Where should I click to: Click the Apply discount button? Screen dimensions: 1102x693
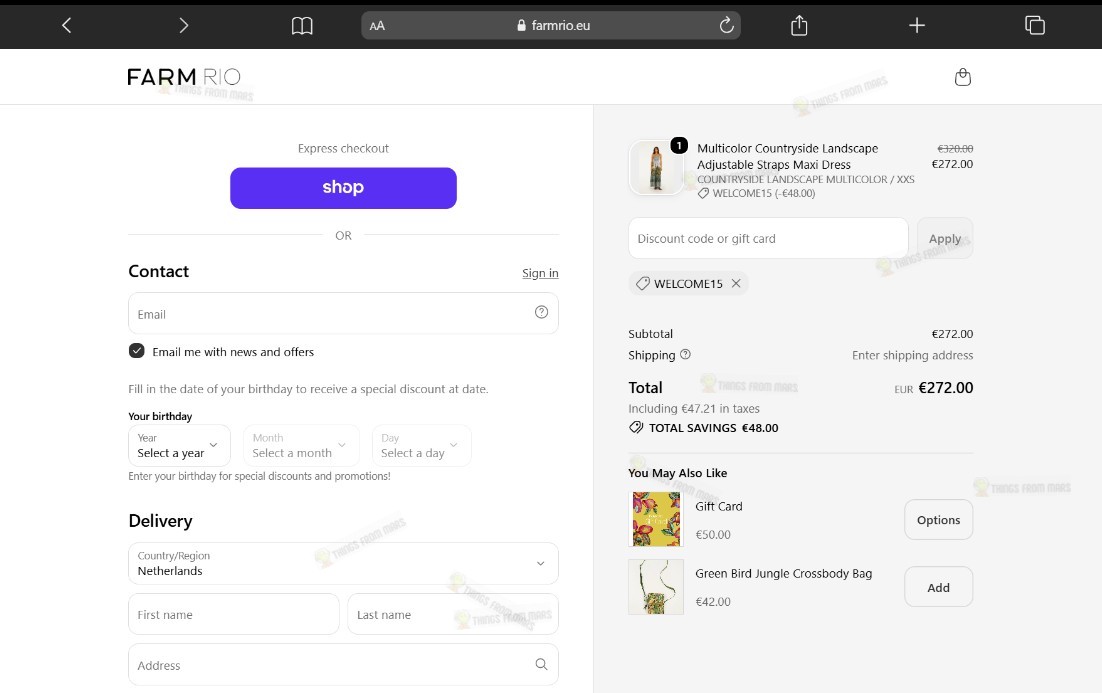tap(945, 238)
